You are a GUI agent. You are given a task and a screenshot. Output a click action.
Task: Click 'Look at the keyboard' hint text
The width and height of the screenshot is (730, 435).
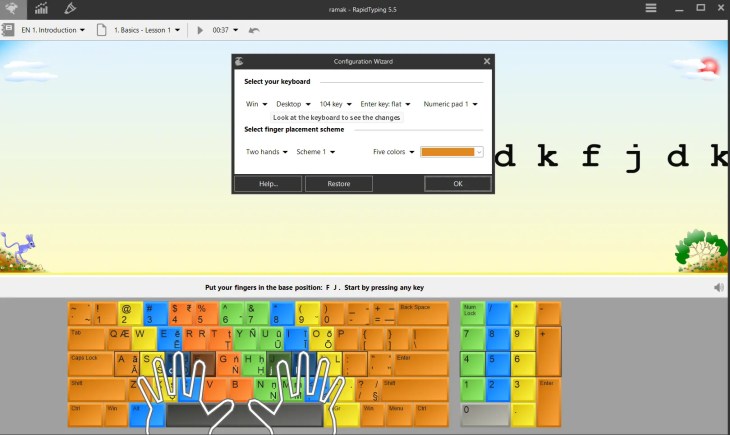click(x=337, y=117)
